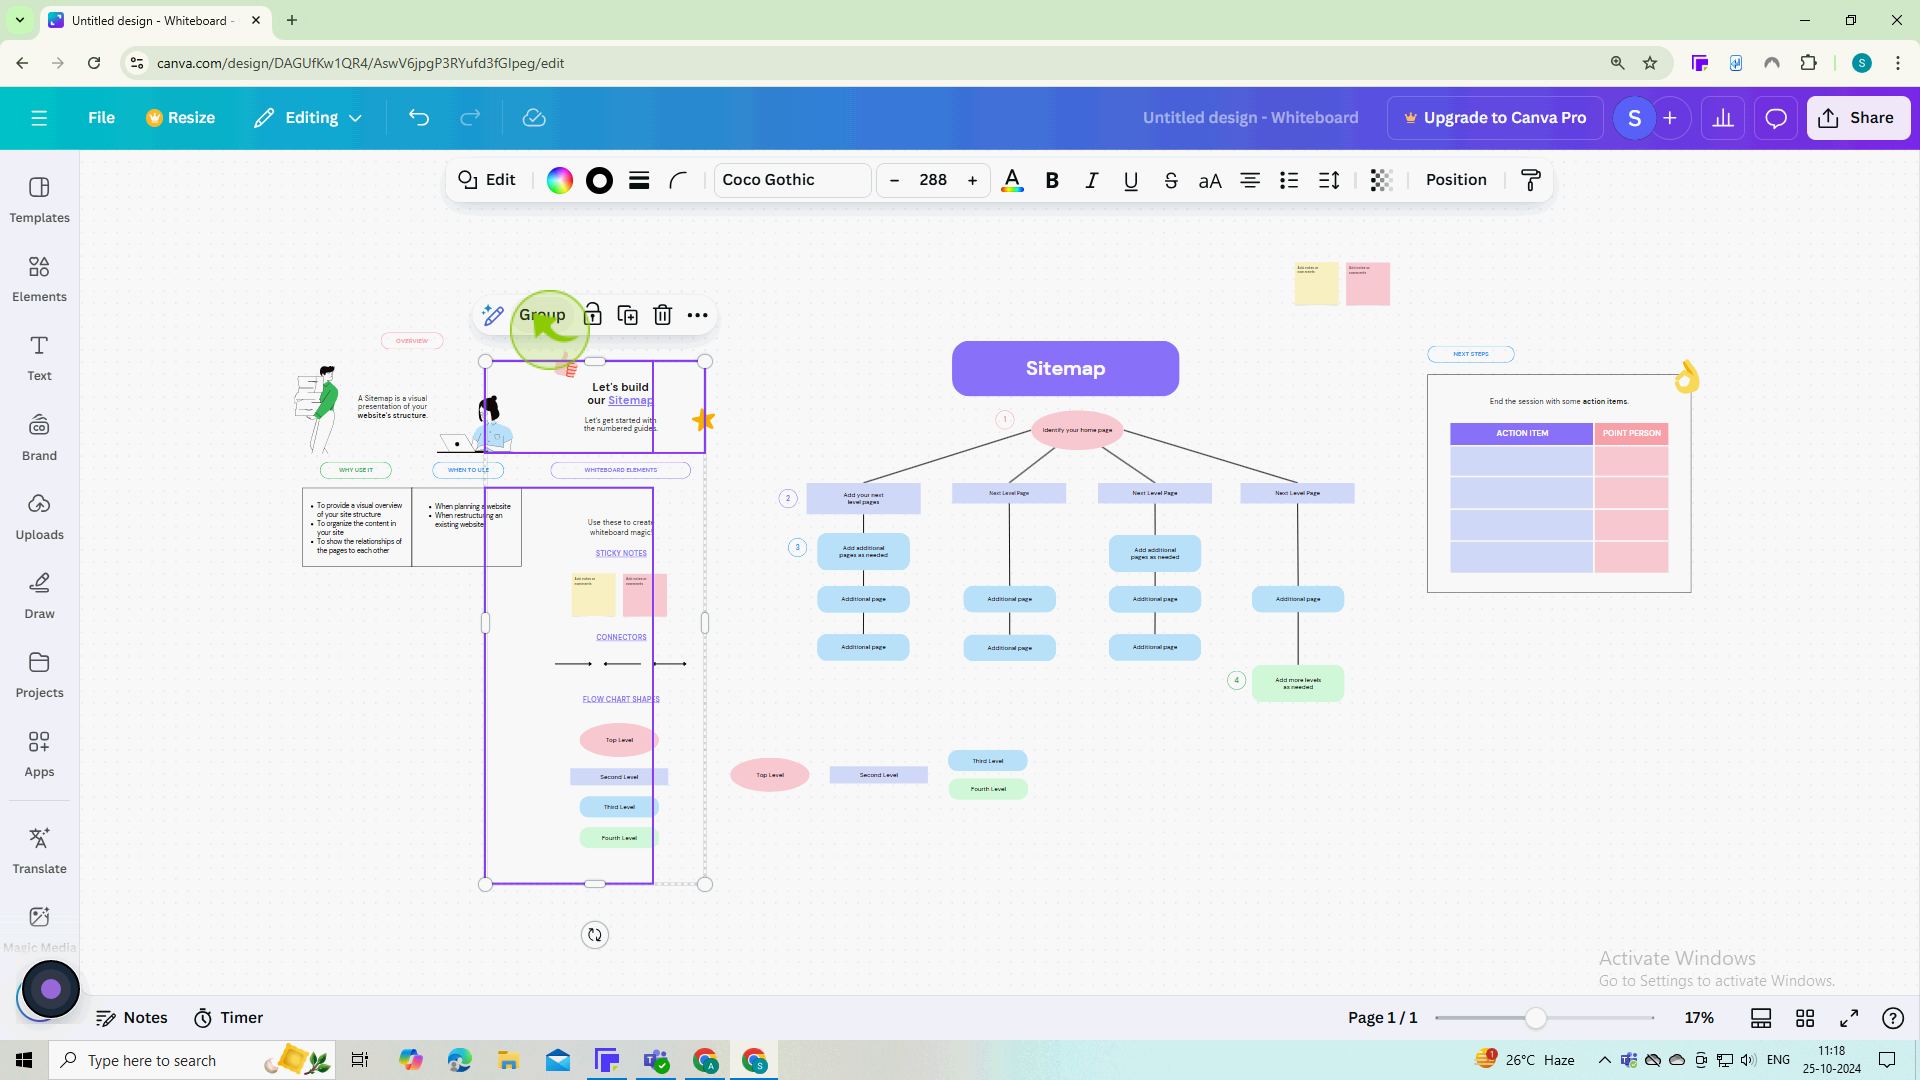Open the File menu

pyautogui.click(x=102, y=117)
